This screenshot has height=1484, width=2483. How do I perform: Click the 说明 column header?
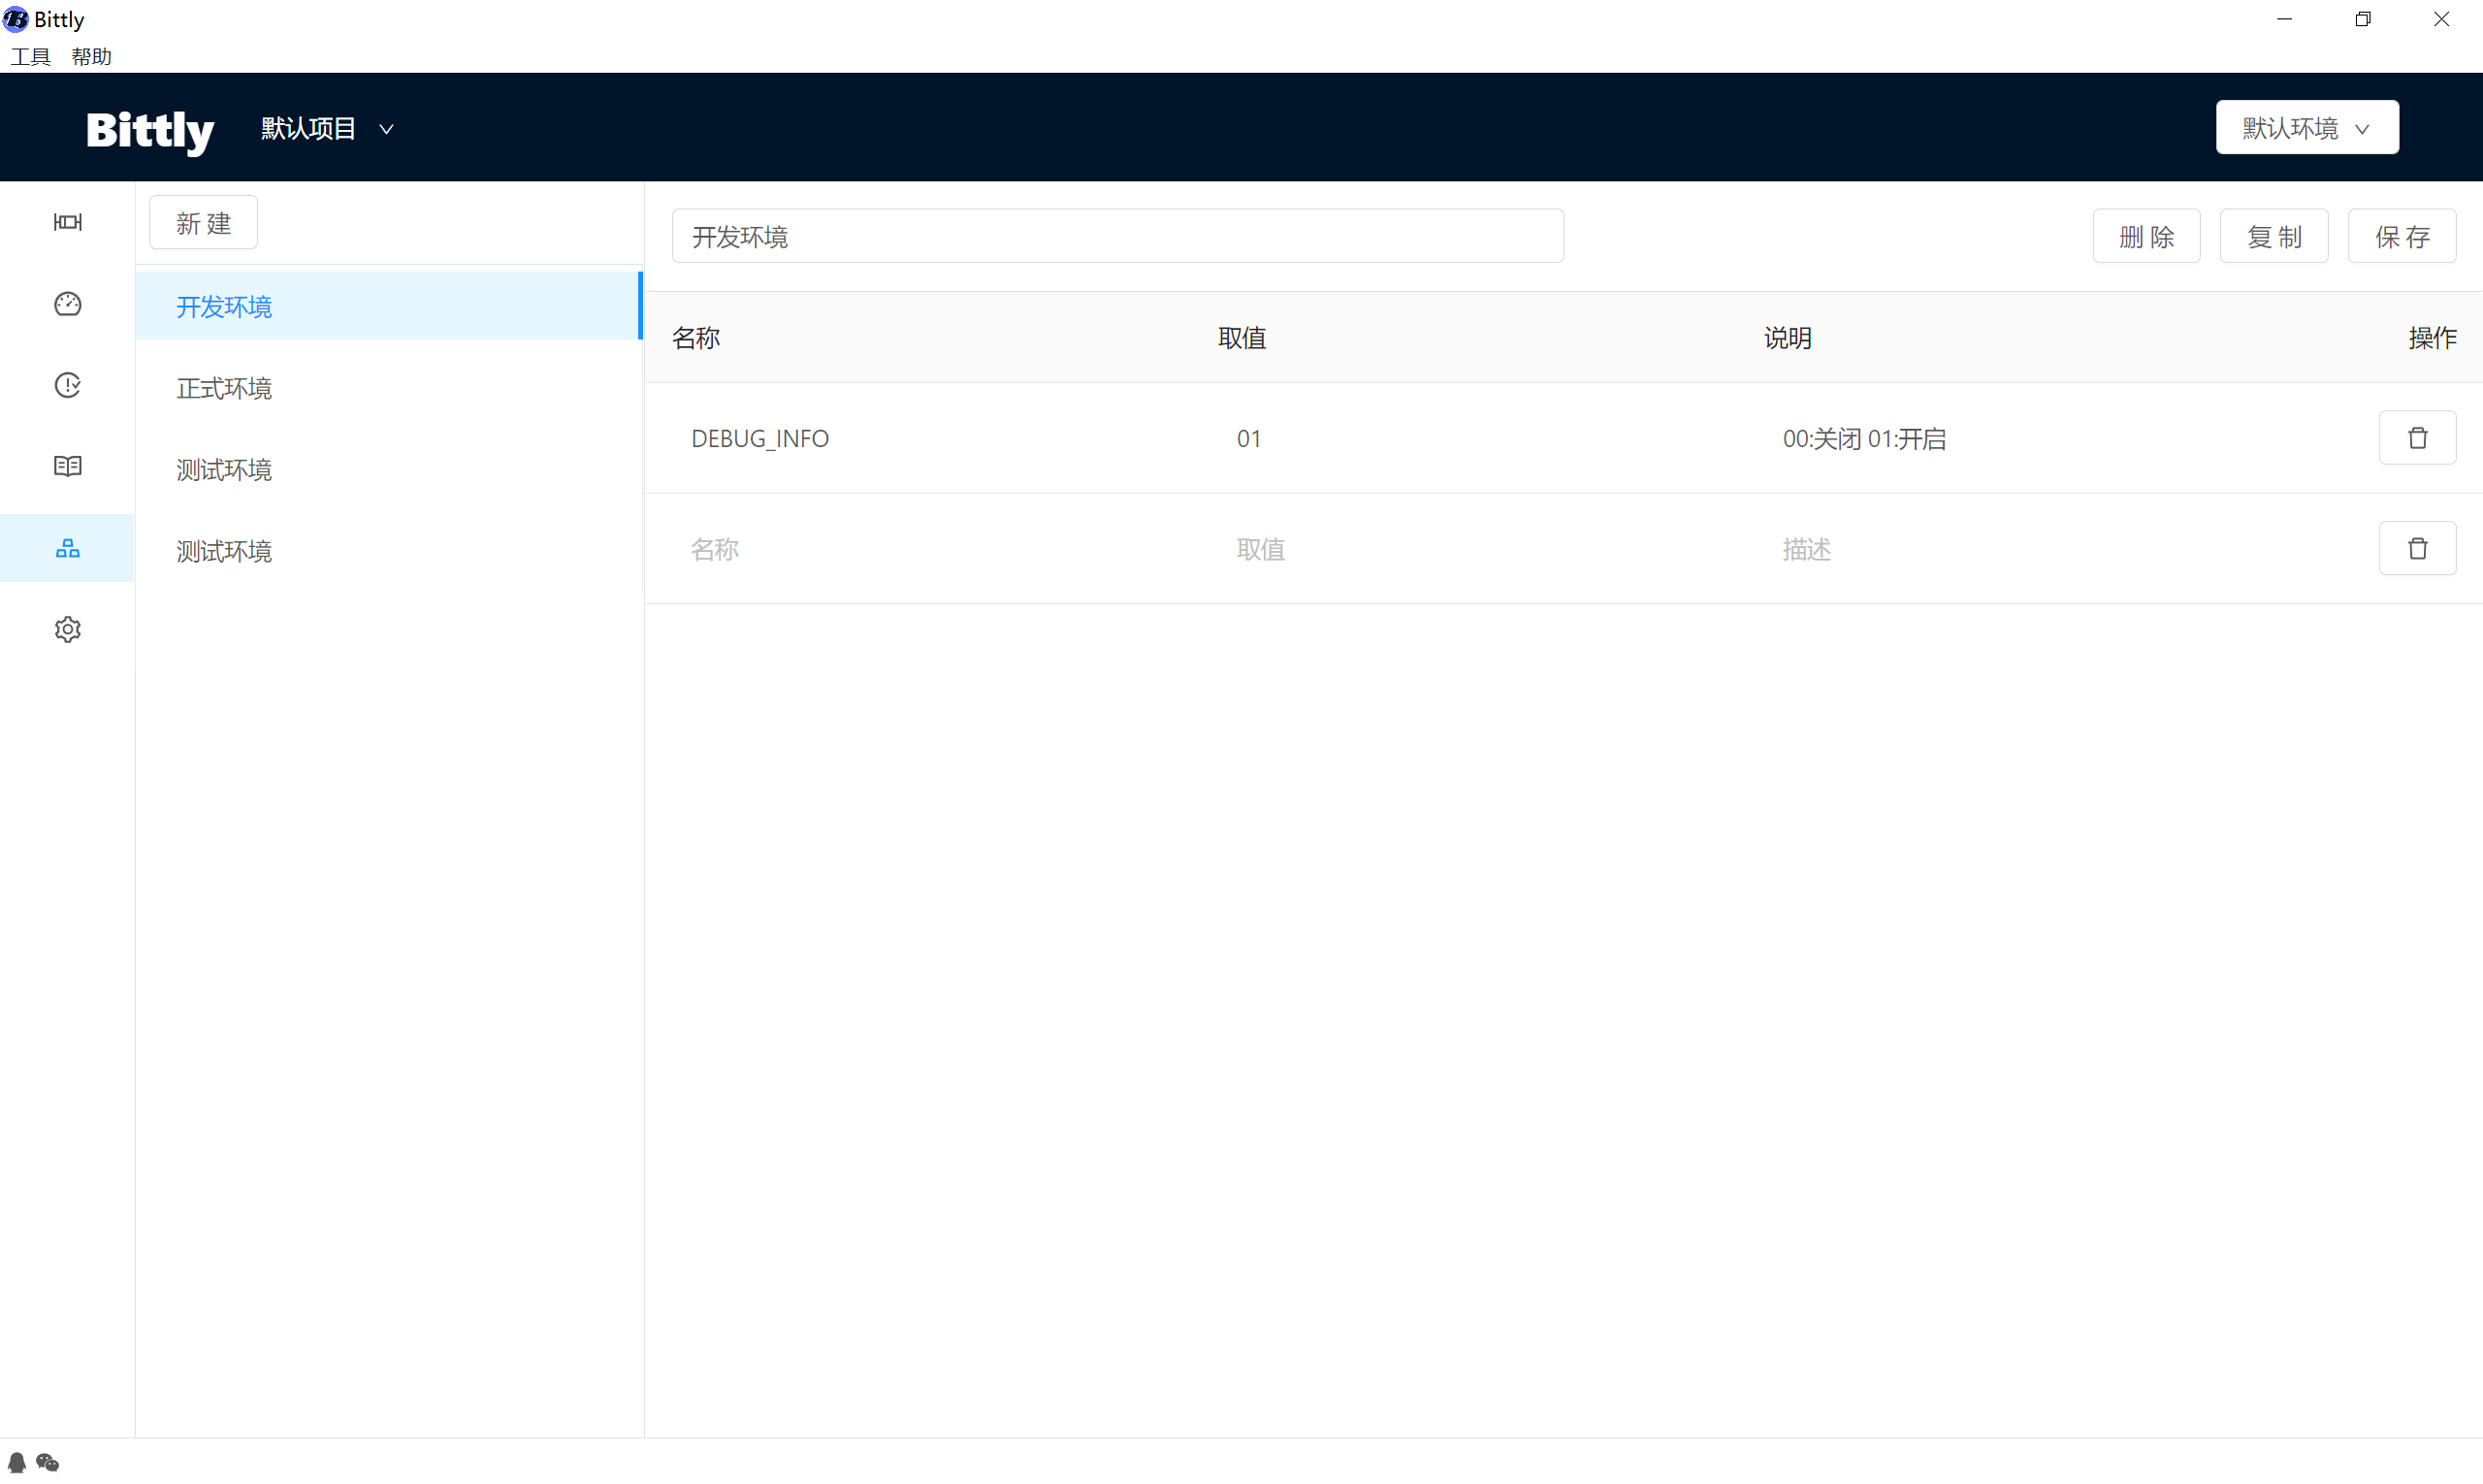click(x=1788, y=338)
